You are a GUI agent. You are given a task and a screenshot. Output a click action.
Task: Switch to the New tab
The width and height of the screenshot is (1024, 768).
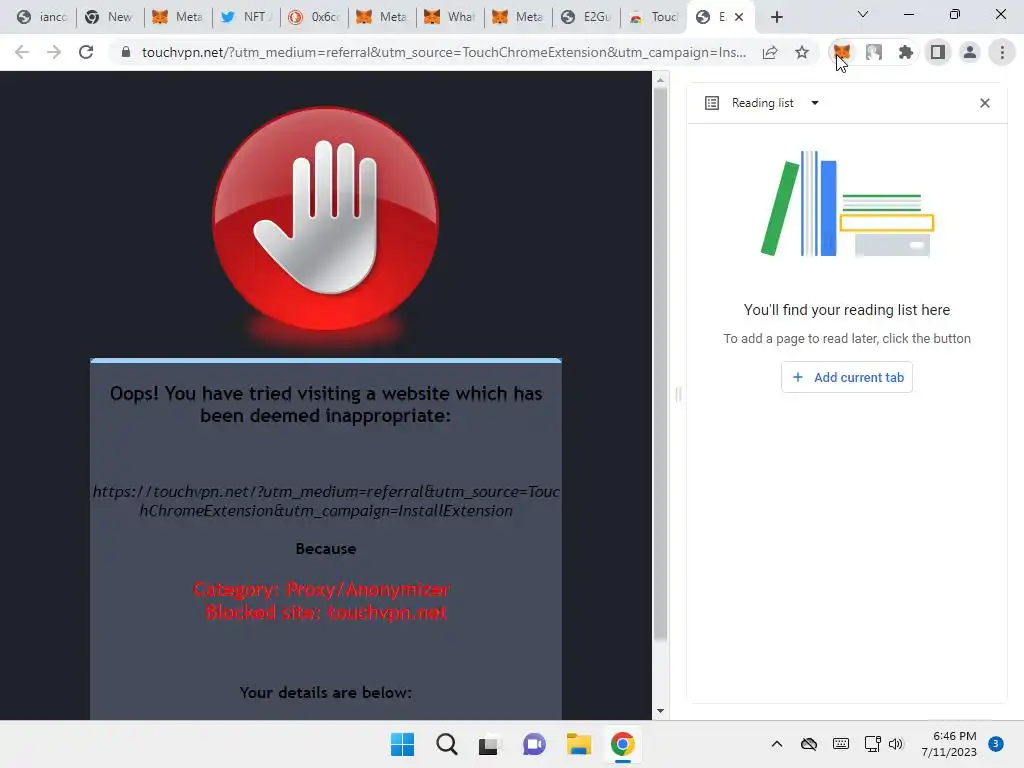click(110, 17)
